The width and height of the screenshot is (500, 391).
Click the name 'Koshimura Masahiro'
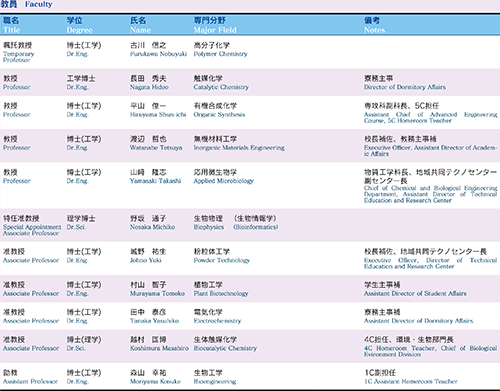159,348
